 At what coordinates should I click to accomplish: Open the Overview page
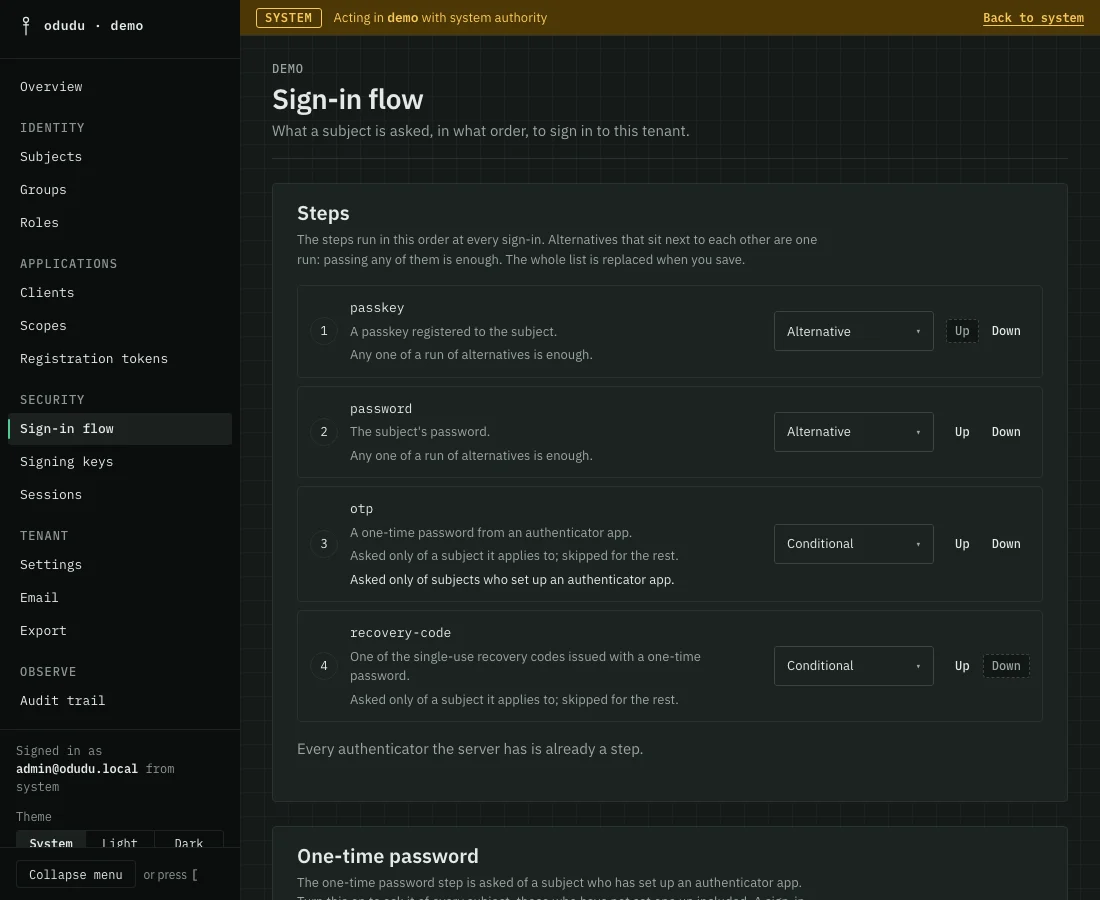pyautogui.click(x=51, y=86)
